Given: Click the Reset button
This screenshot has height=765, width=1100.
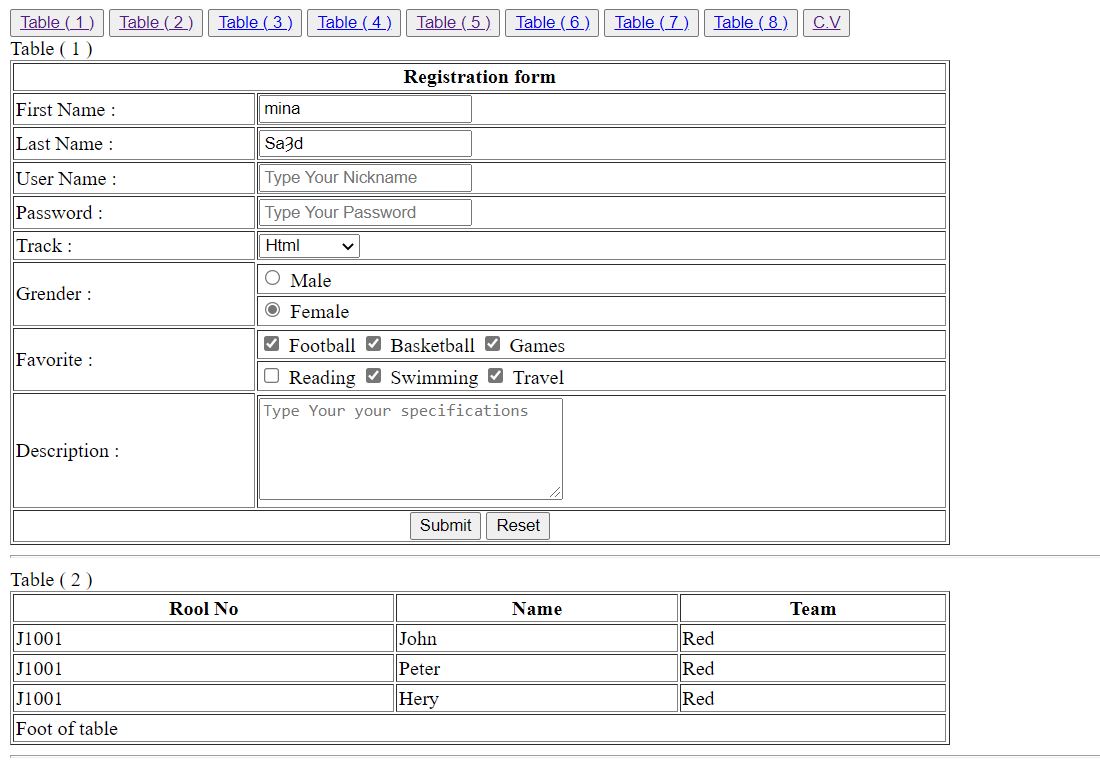Looking at the screenshot, I should [x=517, y=526].
